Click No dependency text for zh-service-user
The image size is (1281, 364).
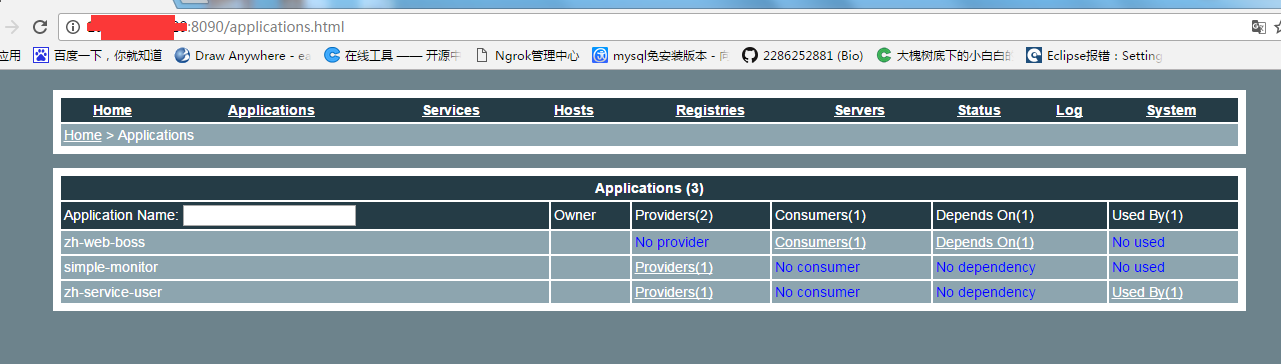[986, 292]
